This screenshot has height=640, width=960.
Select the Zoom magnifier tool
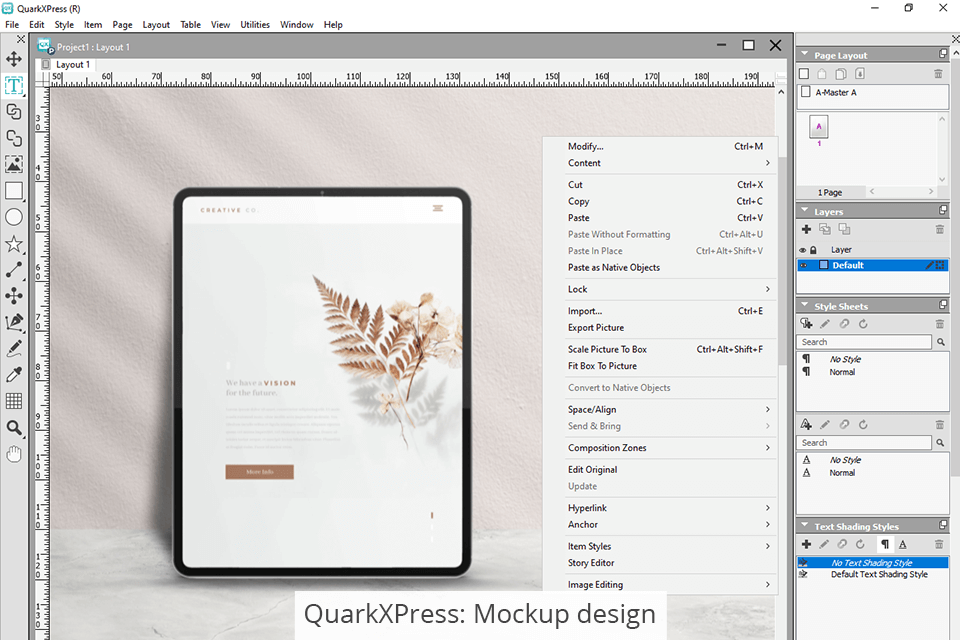13,427
